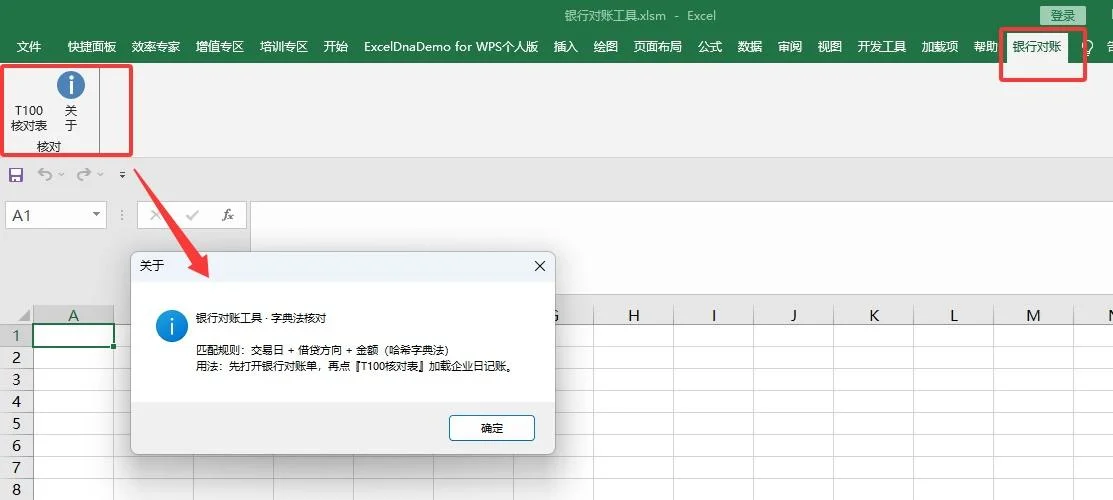Switch to the 数据 tab
This screenshot has height=500, width=1113.
pyautogui.click(x=750, y=47)
